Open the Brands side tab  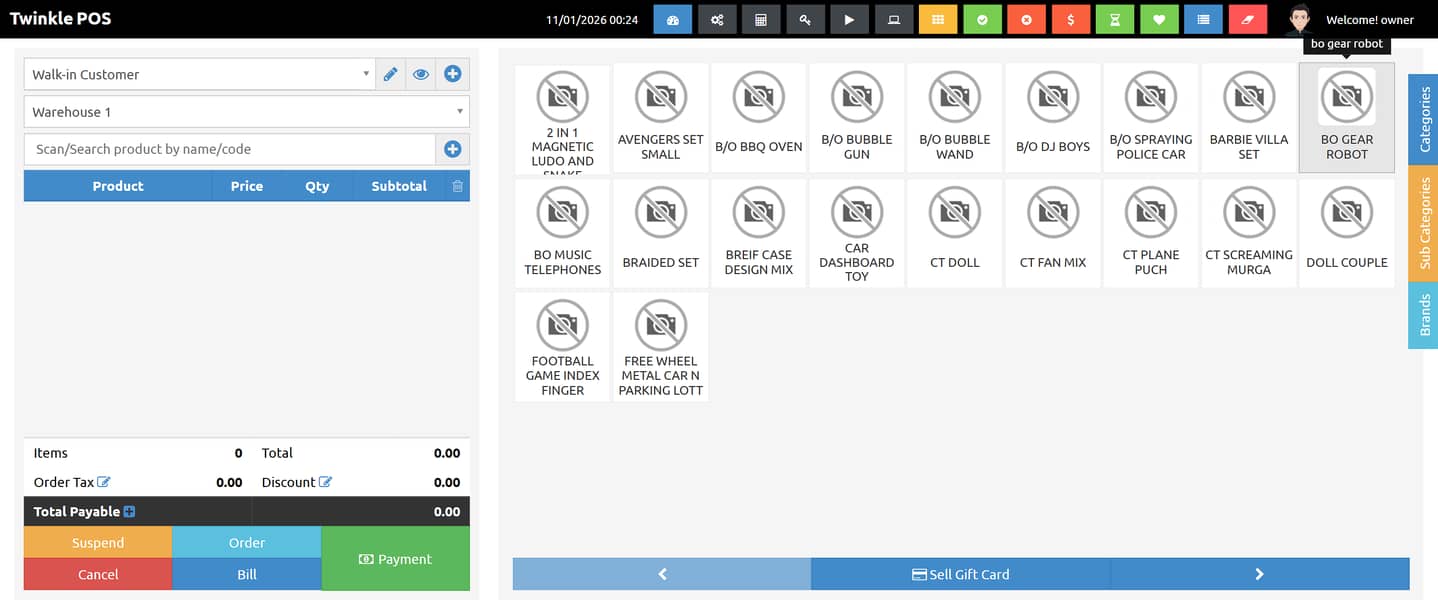[x=1424, y=315]
